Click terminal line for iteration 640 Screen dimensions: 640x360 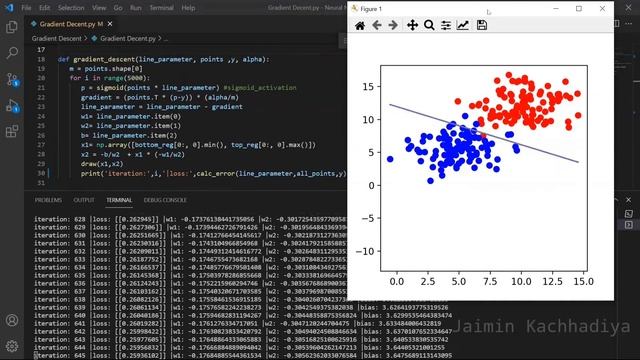click(x=243, y=316)
